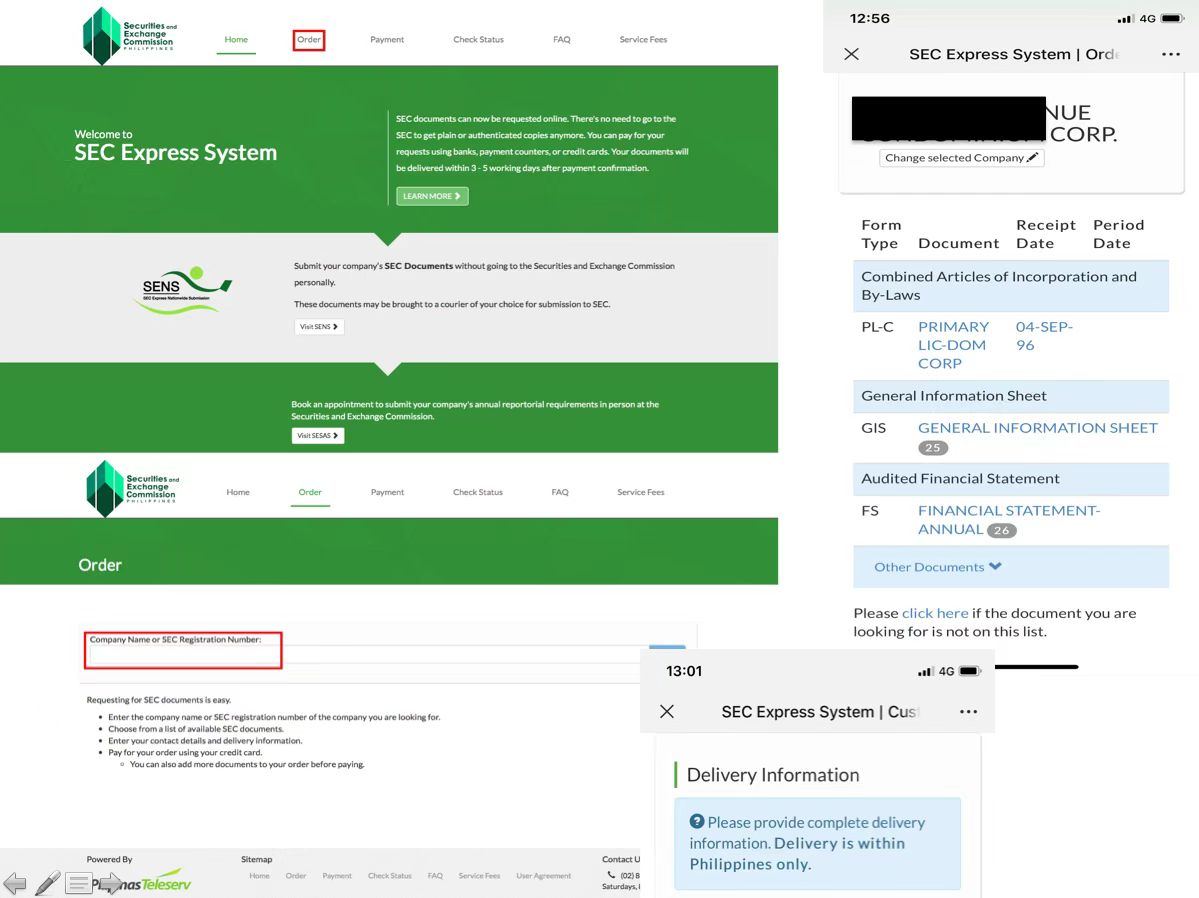This screenshot has height=898, width=1199.
Task: Select the active Order tab in the Order page navigation
Action: [x=310, y=493]
